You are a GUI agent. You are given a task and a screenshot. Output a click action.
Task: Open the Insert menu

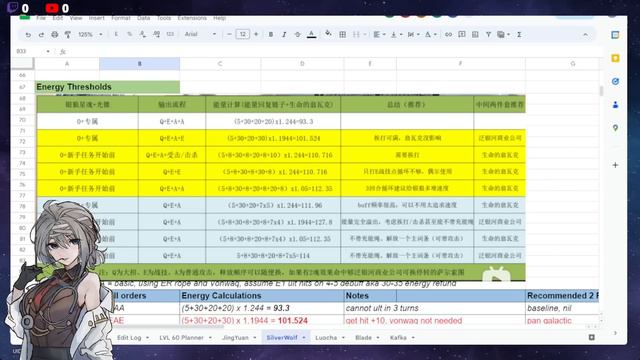pyautogui.click(x=96, y=18)
